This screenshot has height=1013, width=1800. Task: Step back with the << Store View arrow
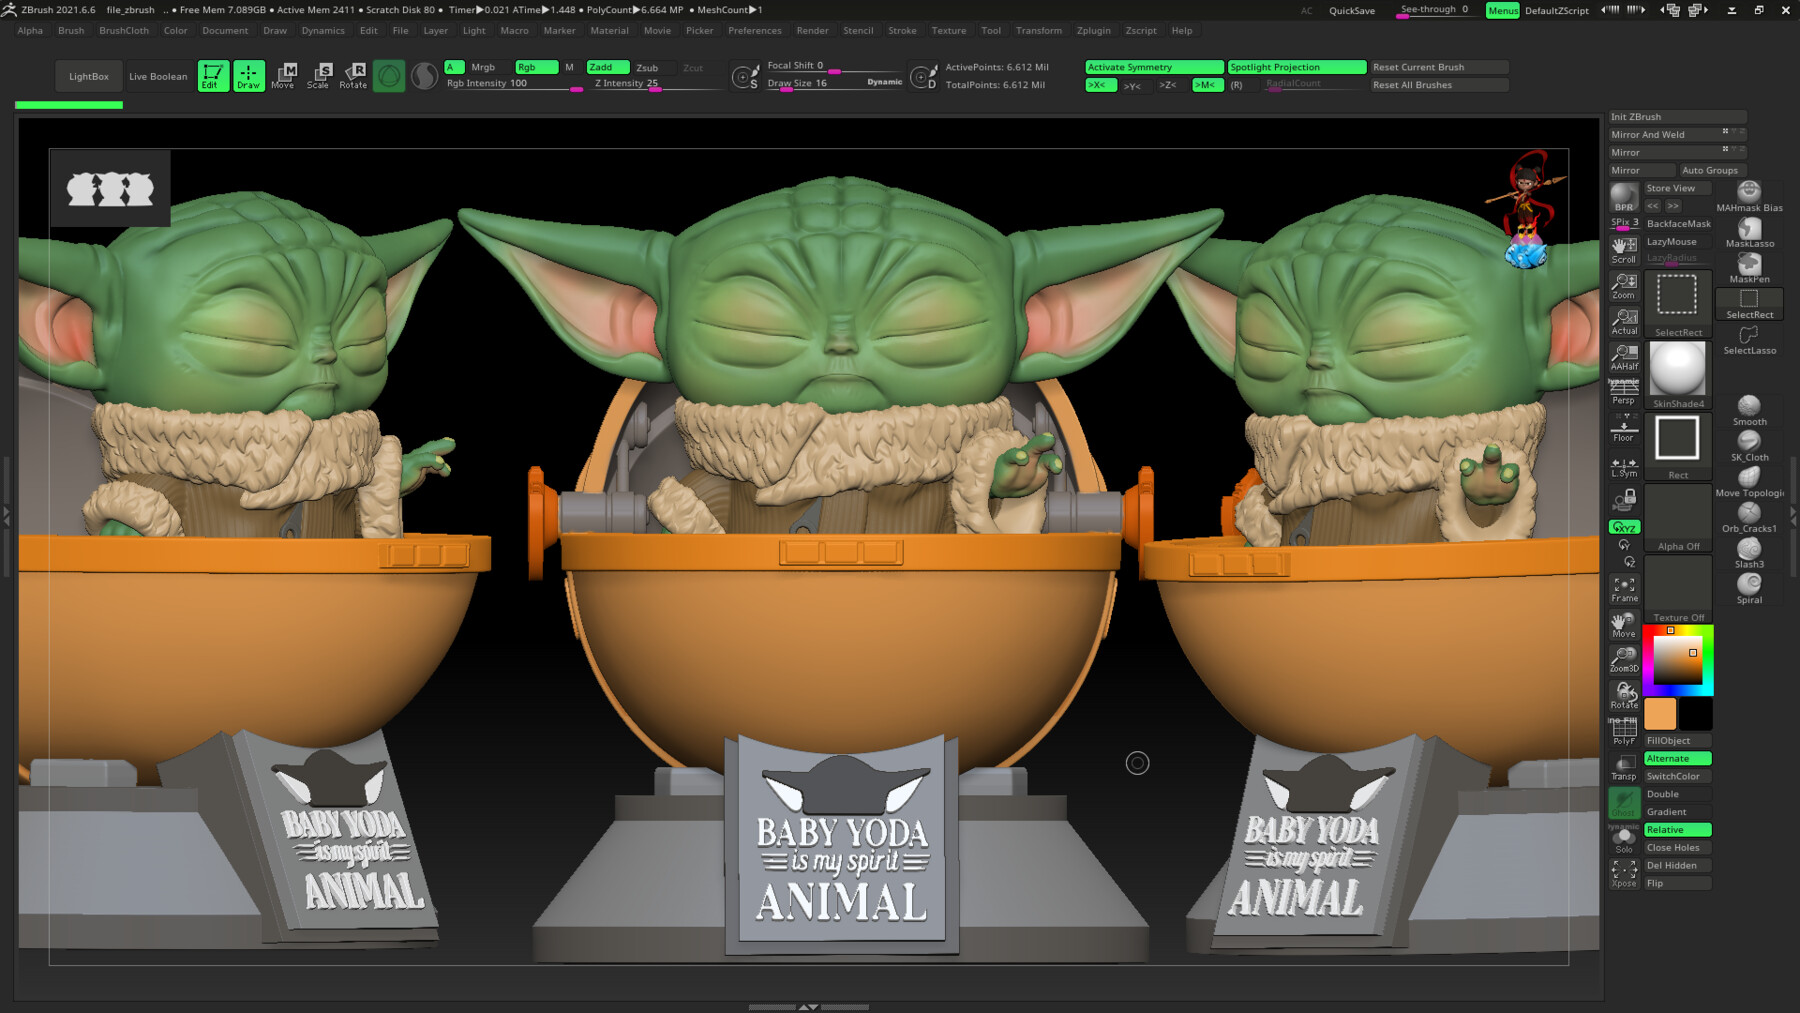coord(1652,205)
